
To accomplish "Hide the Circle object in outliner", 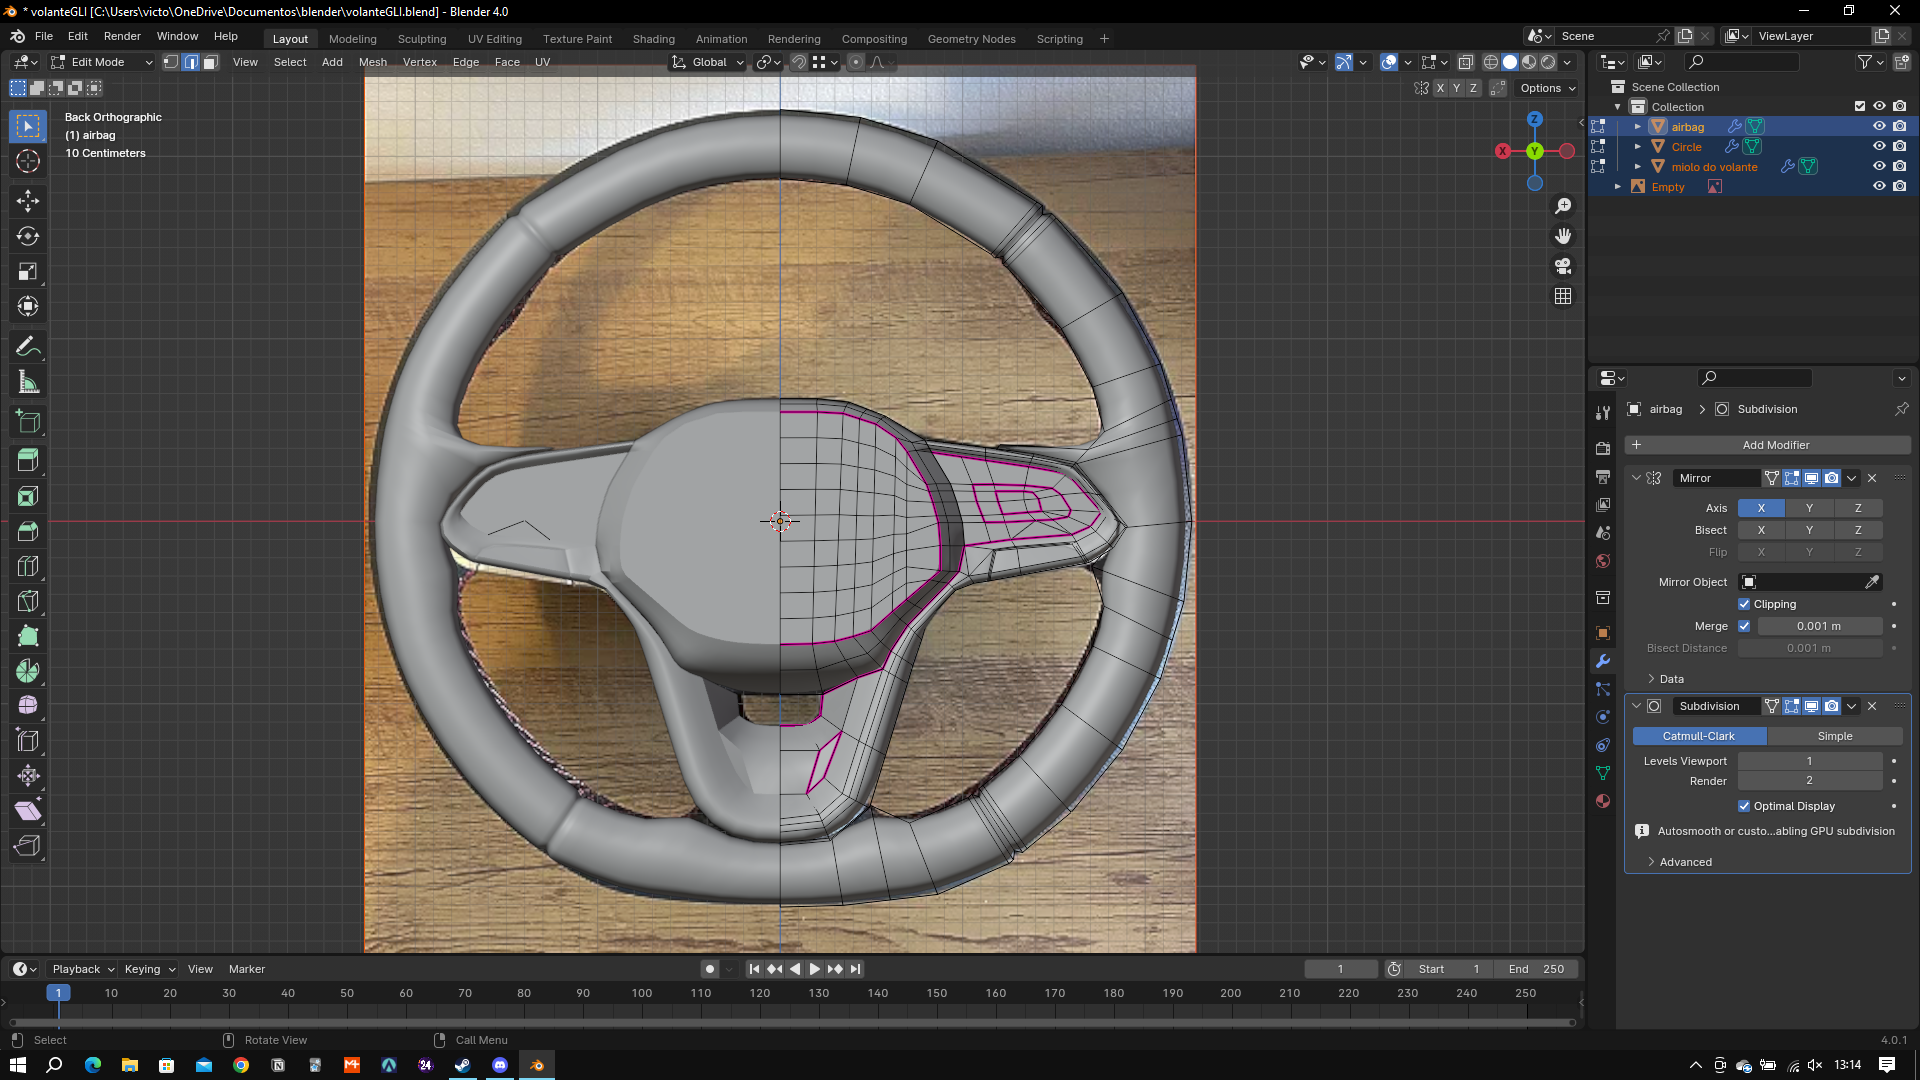I will pyautogui.click(x=1879, y=146).
